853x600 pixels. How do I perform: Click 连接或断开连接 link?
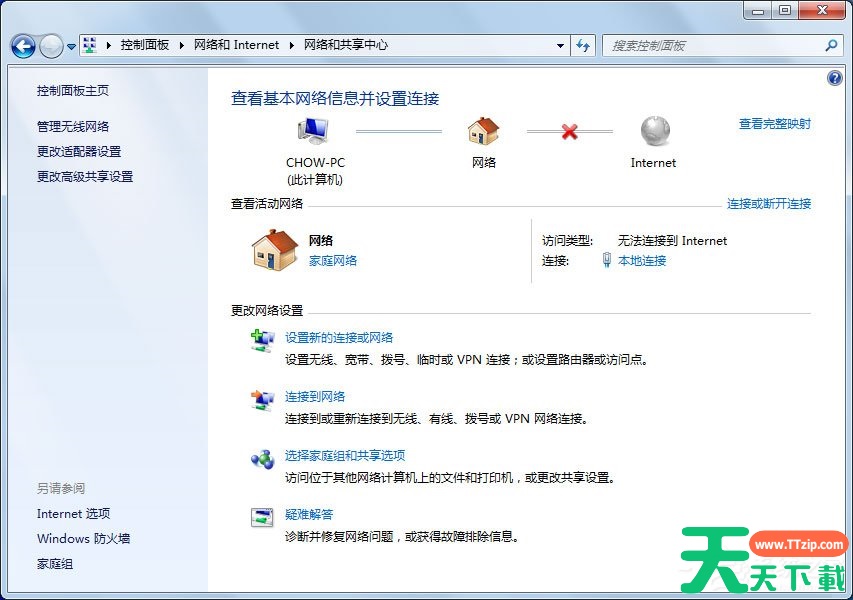click(x=769, y=204)
